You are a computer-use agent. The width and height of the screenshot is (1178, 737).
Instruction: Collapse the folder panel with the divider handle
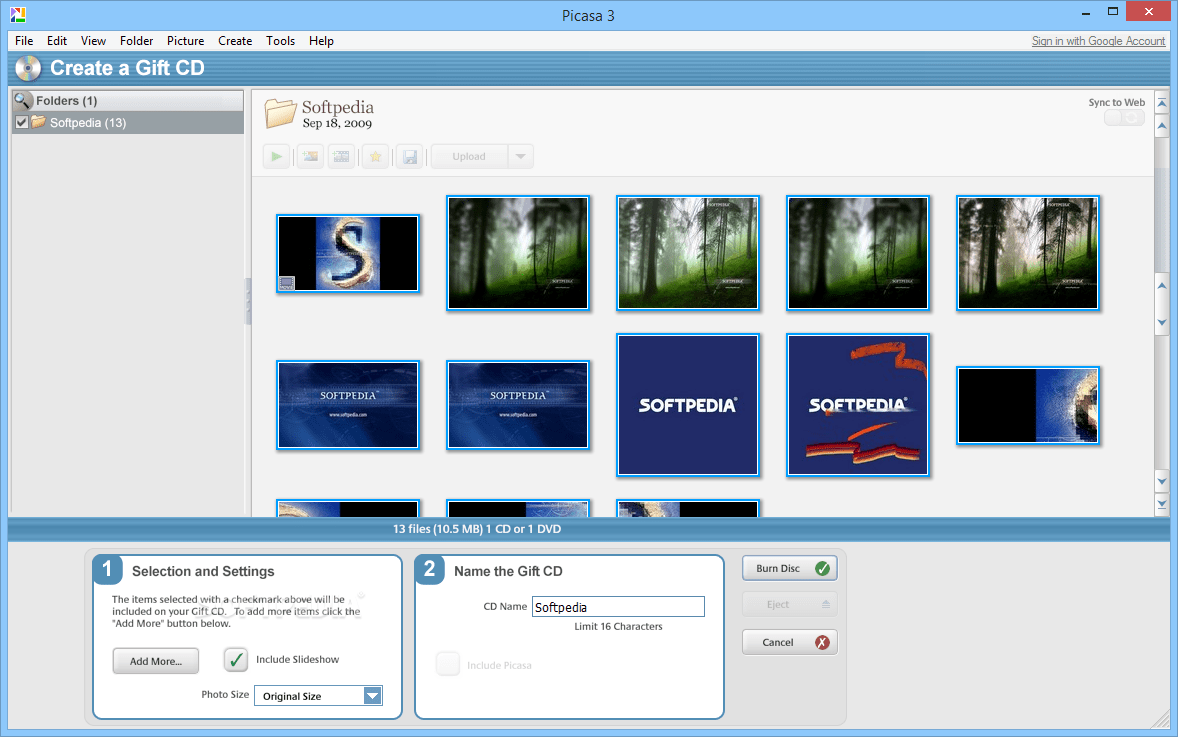248,301
